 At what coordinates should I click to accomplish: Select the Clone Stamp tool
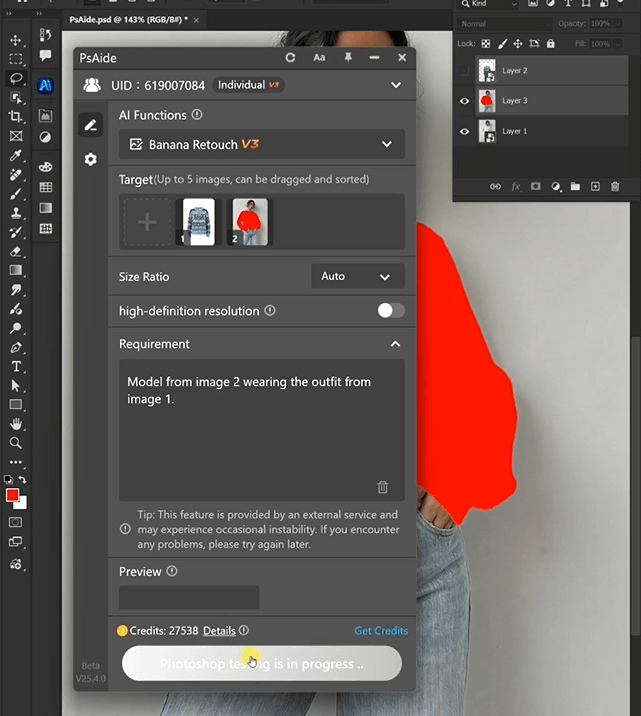coord(16,213)
